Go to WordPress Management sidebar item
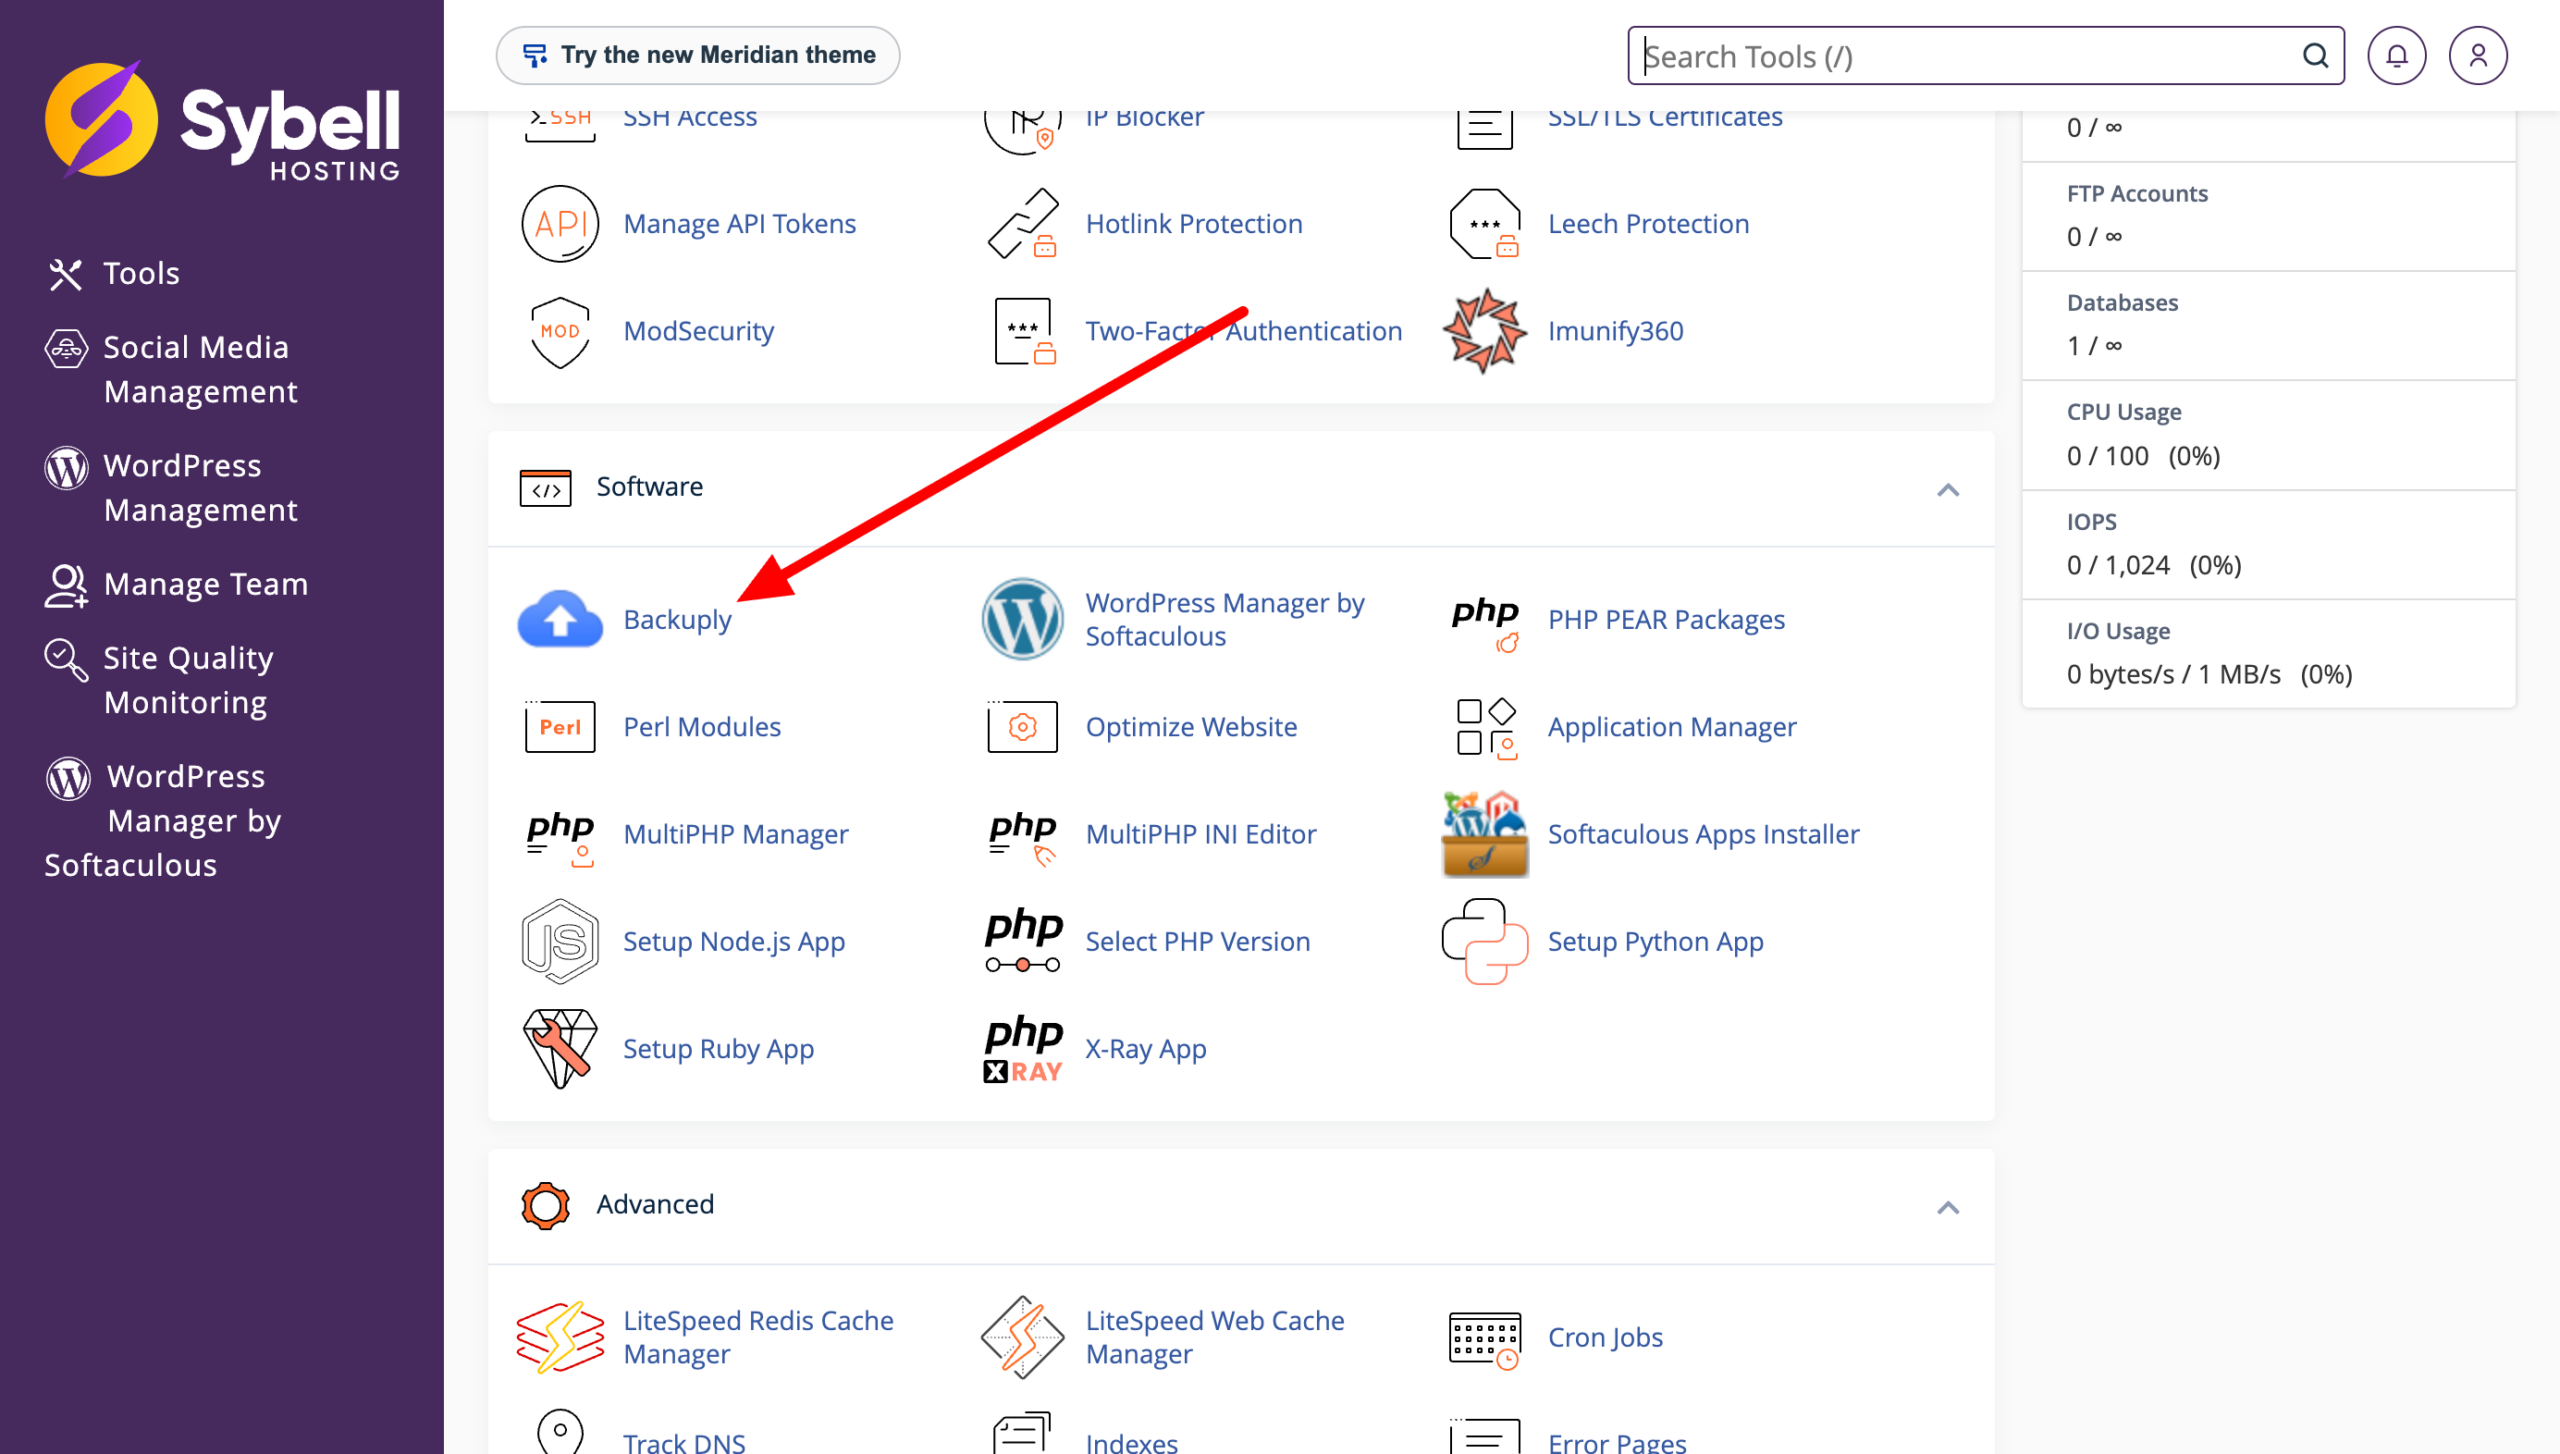 [171, 488]
